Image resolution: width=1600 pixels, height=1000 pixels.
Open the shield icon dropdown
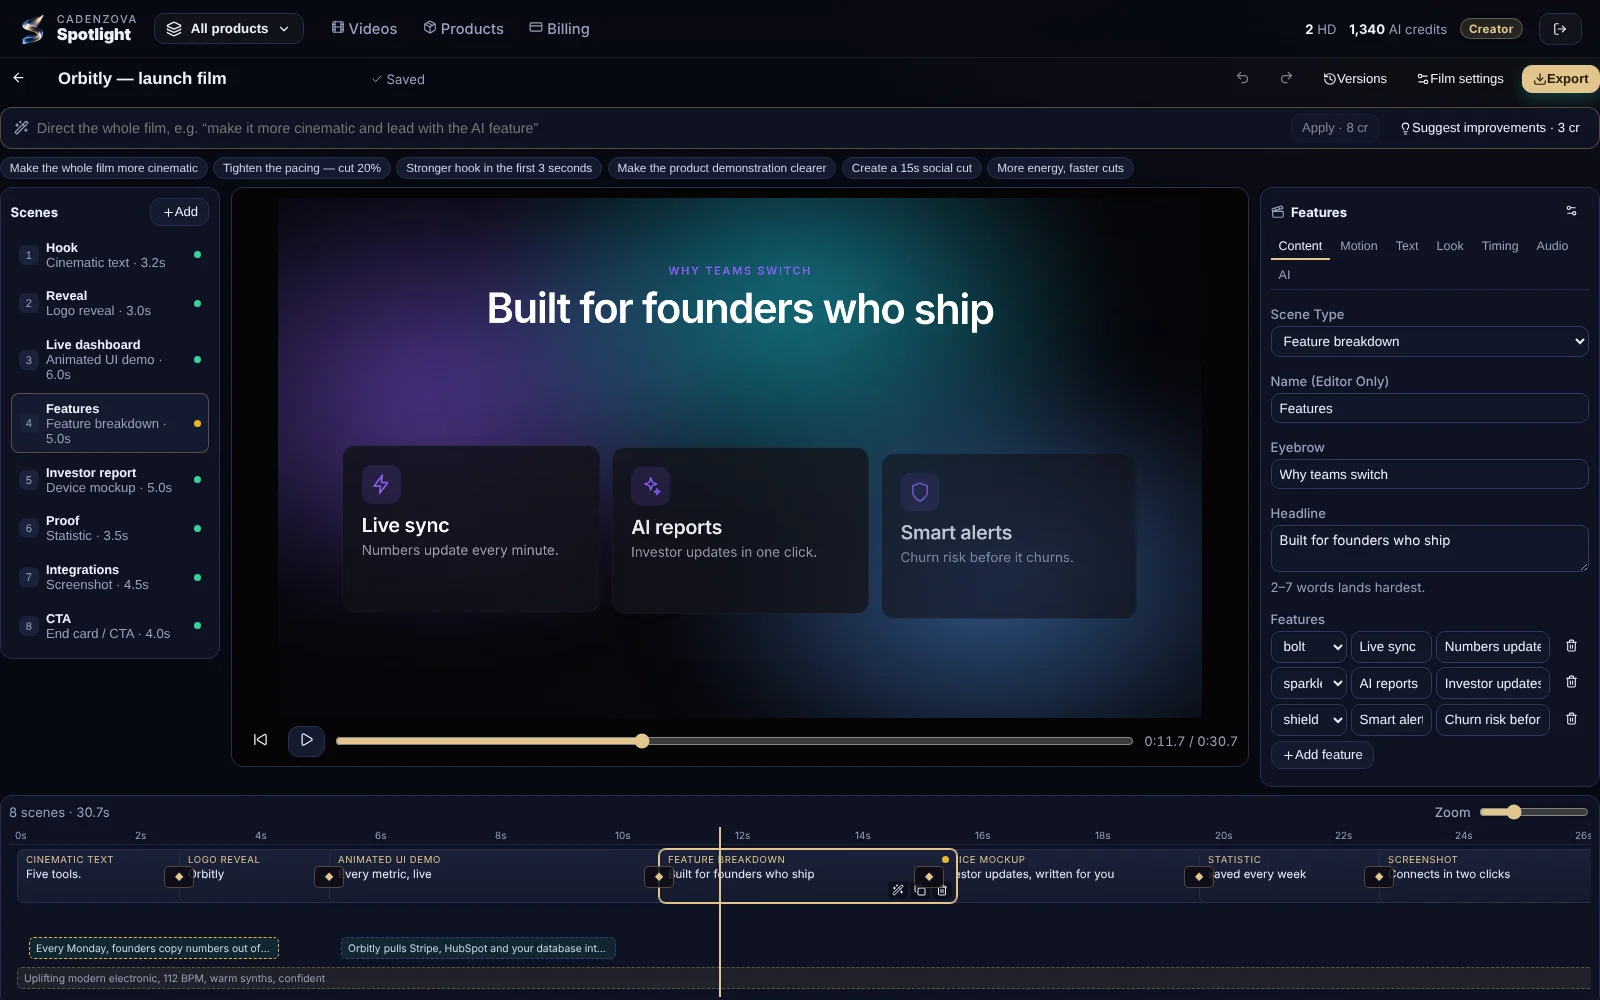[1308, 720]
